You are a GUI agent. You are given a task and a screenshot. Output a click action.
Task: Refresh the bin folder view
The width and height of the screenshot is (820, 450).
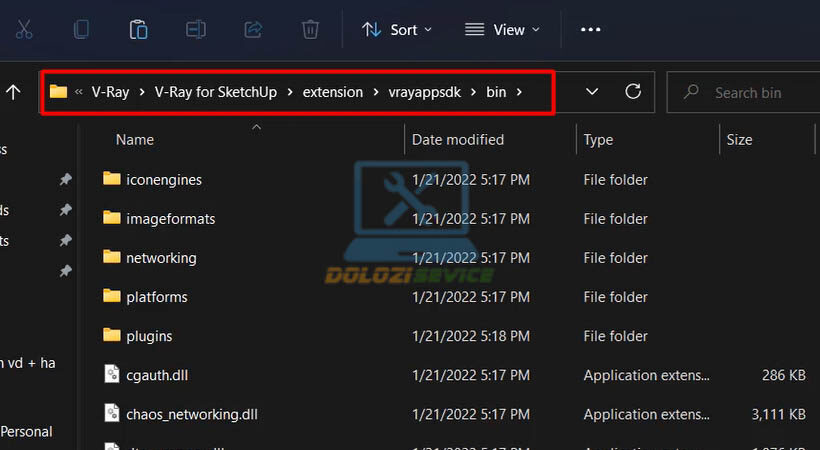pos(633,92)
